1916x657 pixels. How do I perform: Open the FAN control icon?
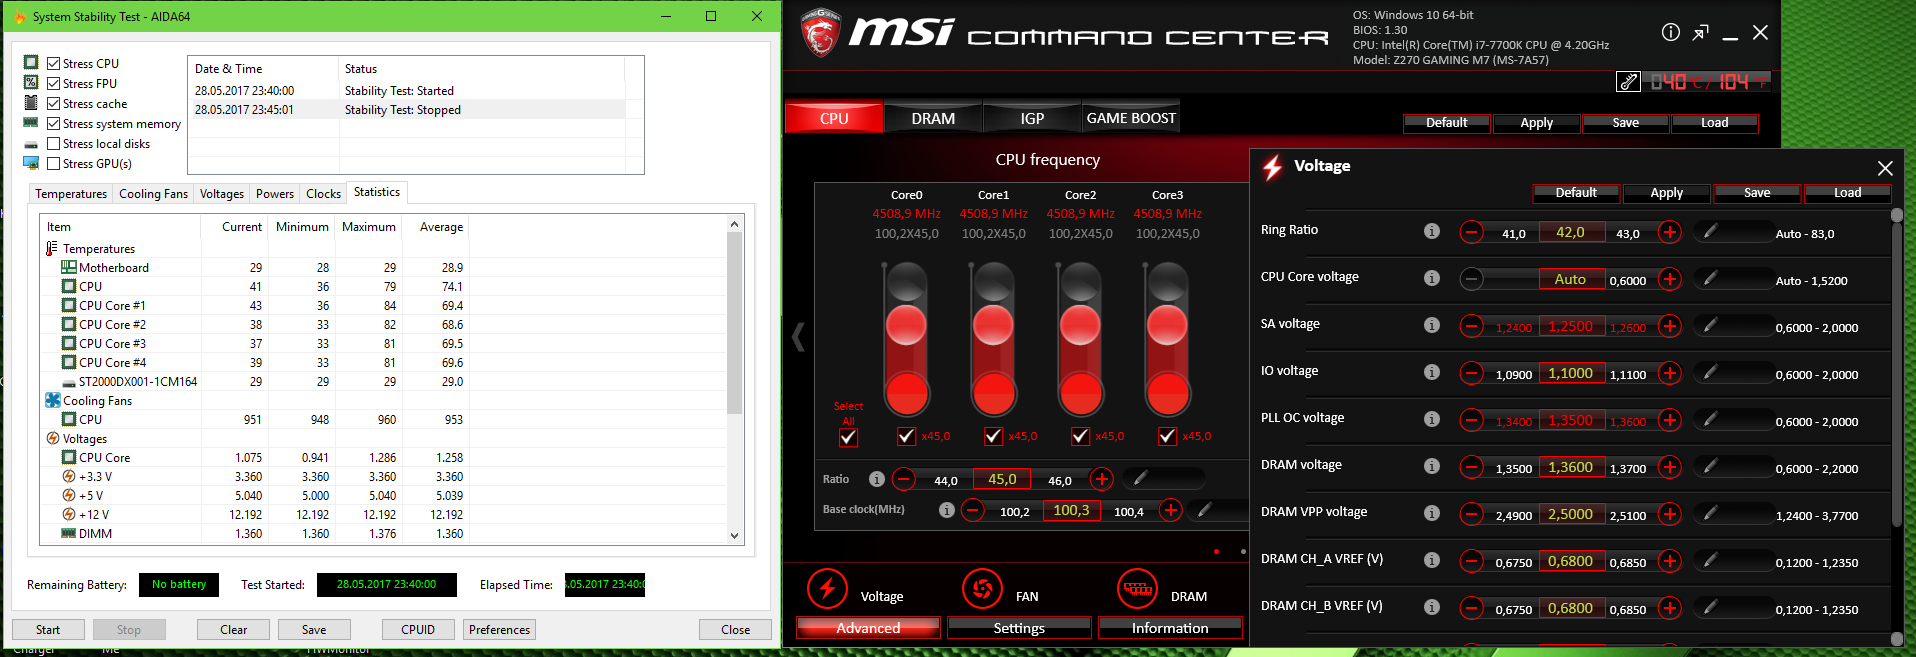pyautogui.click(x=982, y=589)
